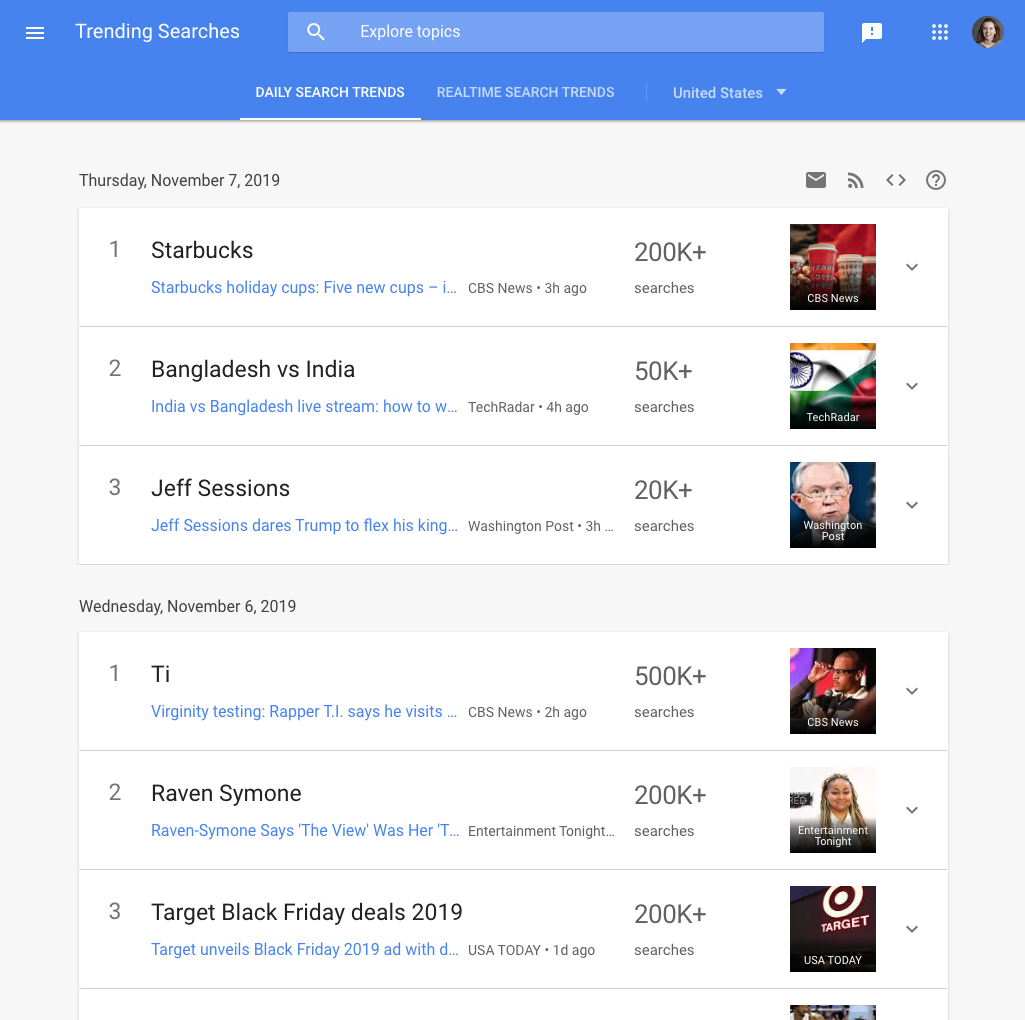Click the Trending Searches page title

[158, 31]
